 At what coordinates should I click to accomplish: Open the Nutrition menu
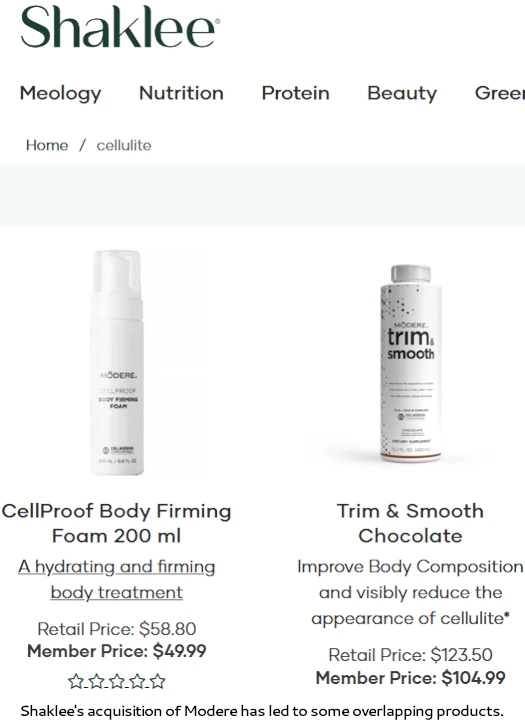(181, 93)
